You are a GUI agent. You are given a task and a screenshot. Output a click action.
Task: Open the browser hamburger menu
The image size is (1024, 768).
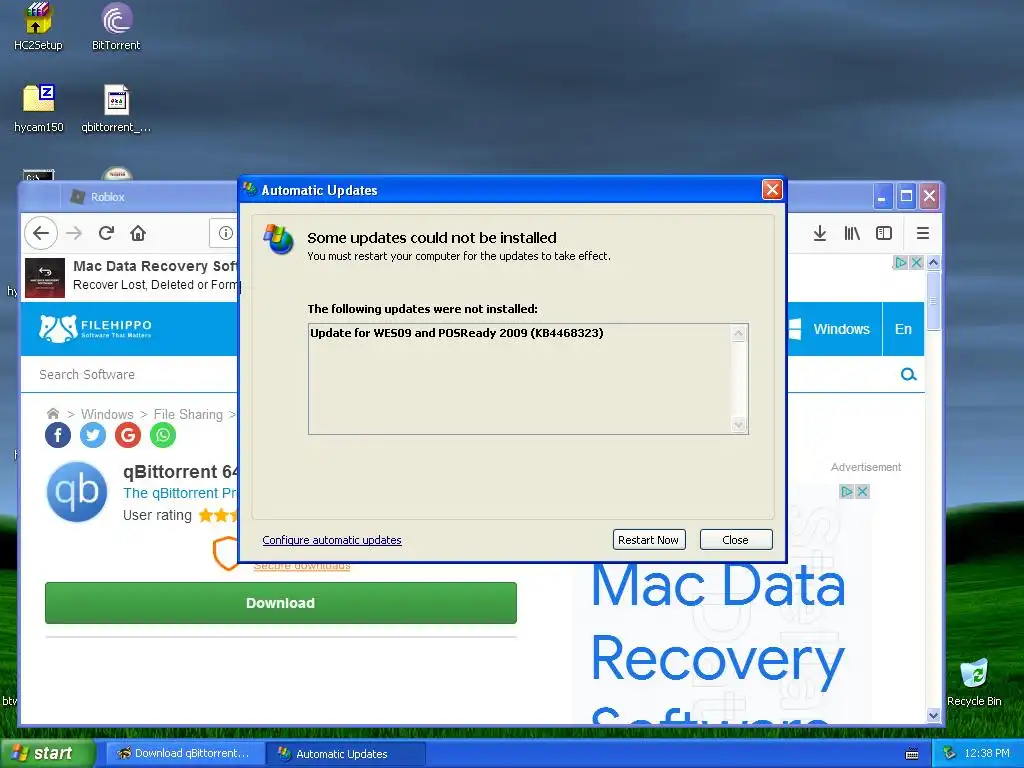point(923,233)
